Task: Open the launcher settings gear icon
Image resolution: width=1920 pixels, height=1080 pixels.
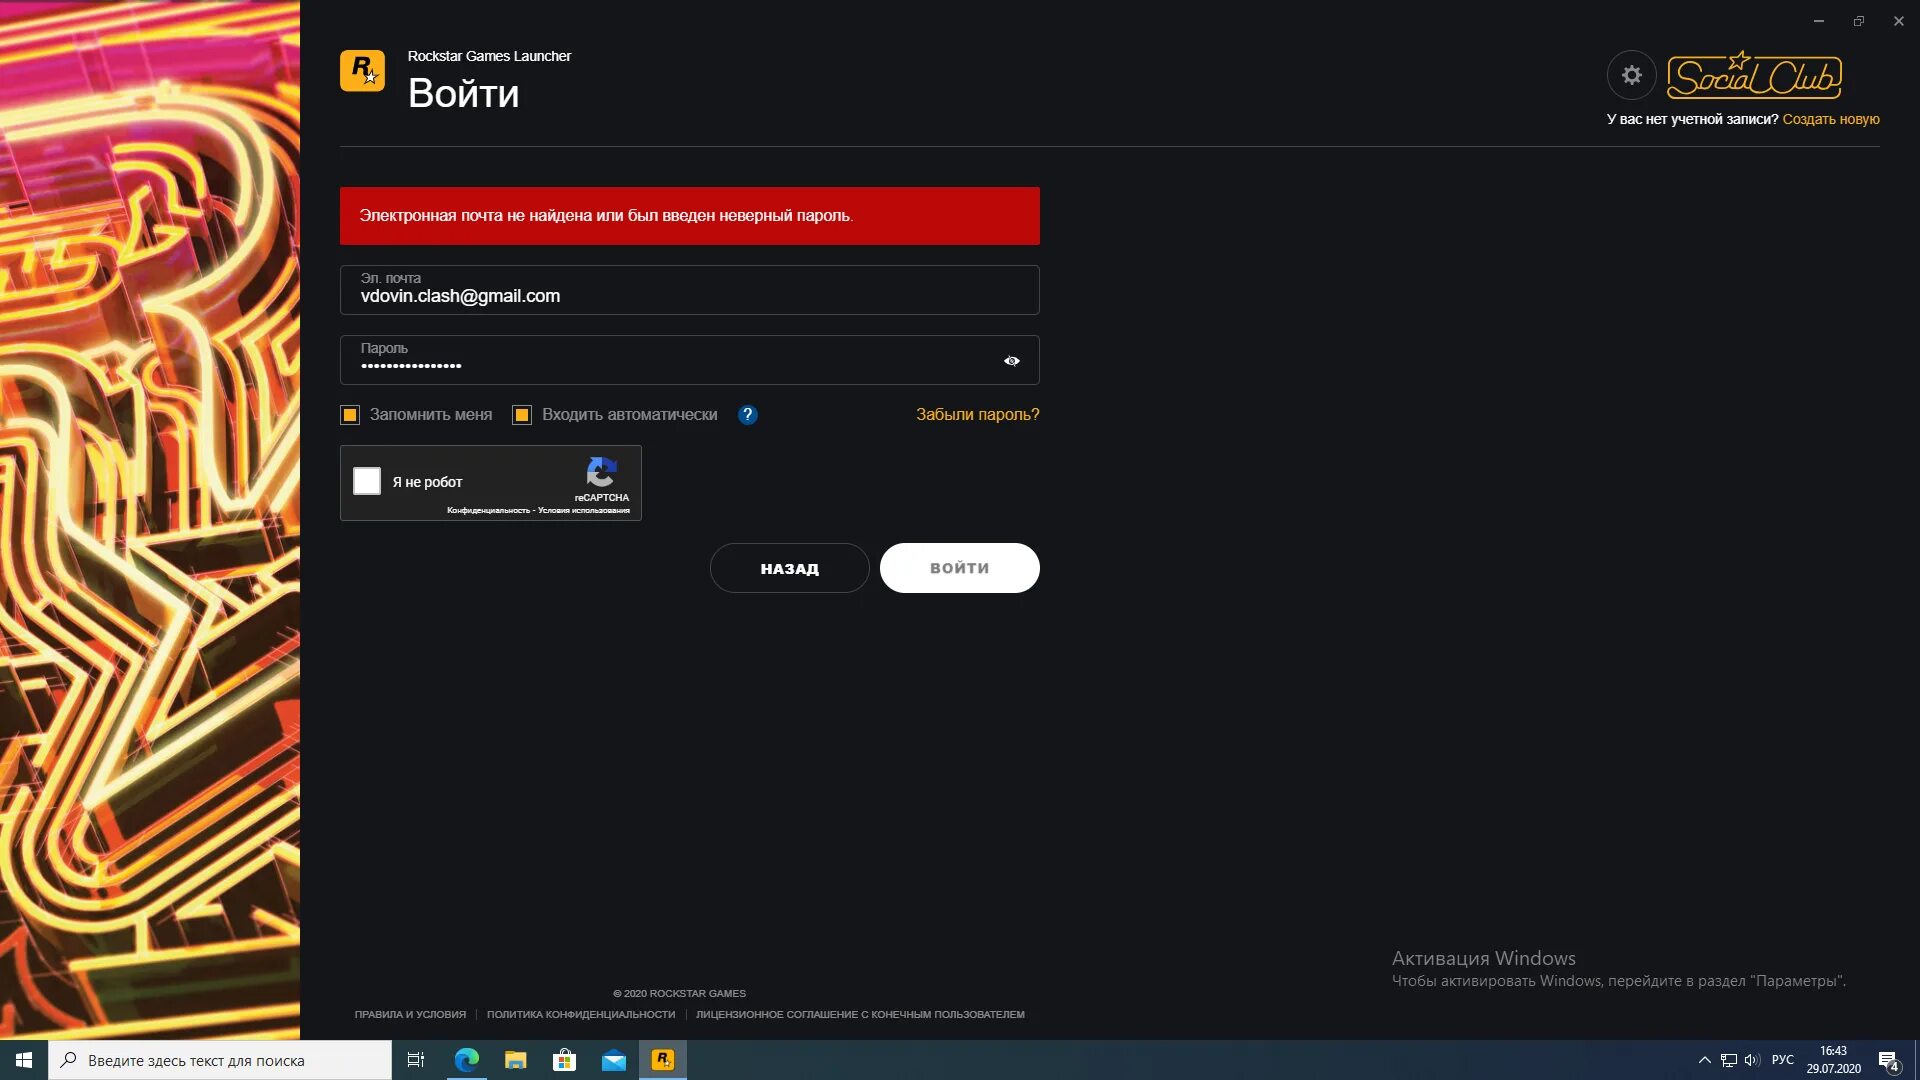Action: click(x=1631, y=75)
